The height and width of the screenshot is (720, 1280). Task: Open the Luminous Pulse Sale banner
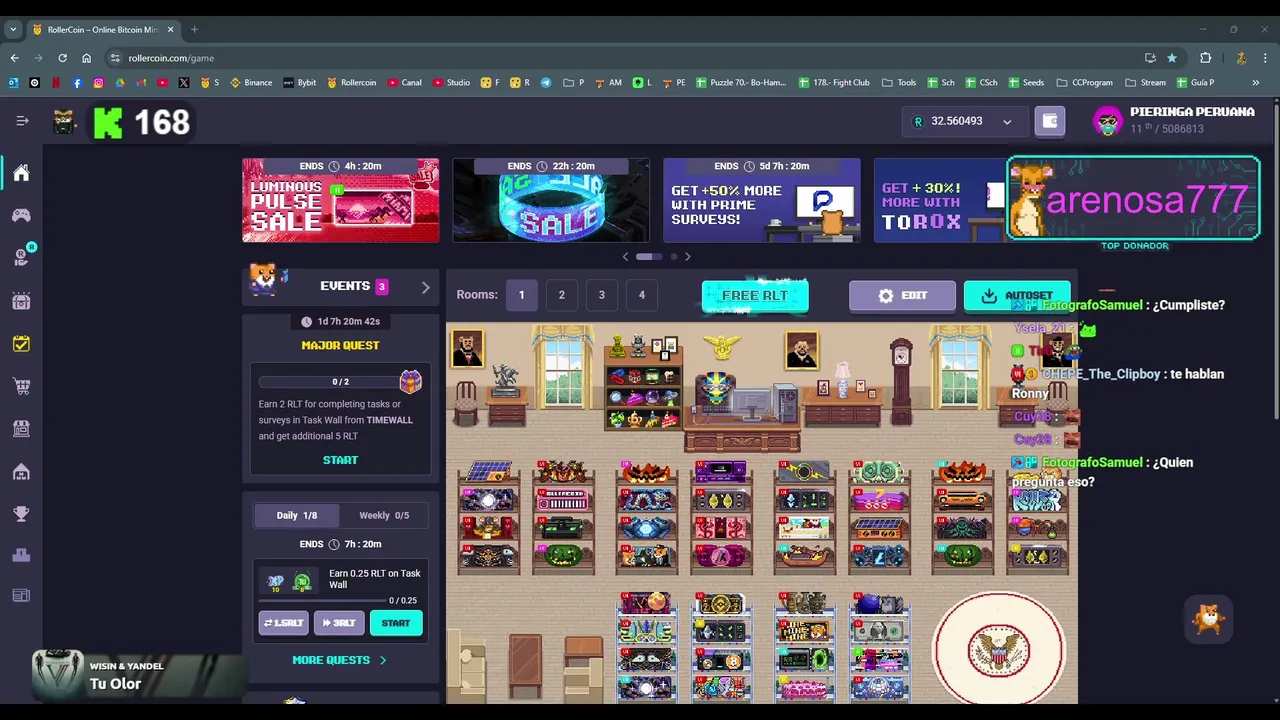(x=340, y=200)
